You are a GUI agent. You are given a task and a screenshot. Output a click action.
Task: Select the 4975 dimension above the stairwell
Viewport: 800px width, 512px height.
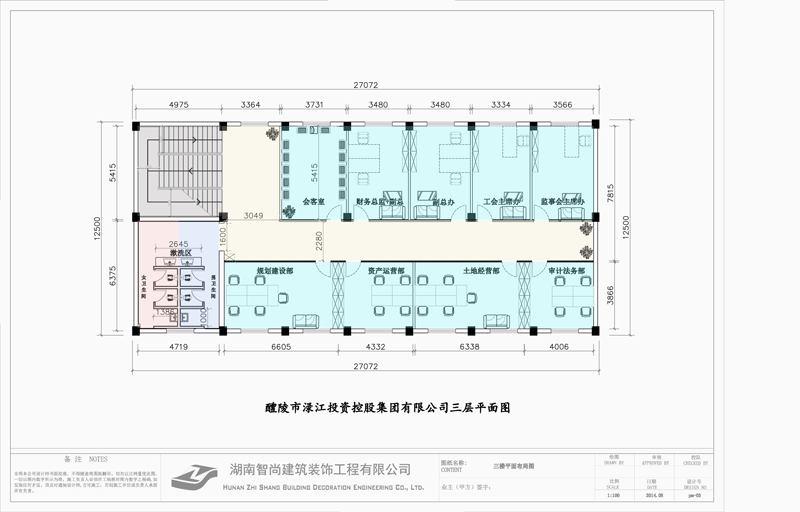coord(179,104)
